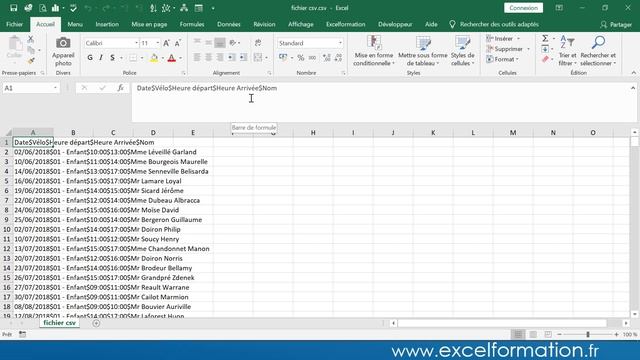Open Rechercher et sélectionner magnifier
This screenshot has width=640, height=360.
tap(598, 51)
